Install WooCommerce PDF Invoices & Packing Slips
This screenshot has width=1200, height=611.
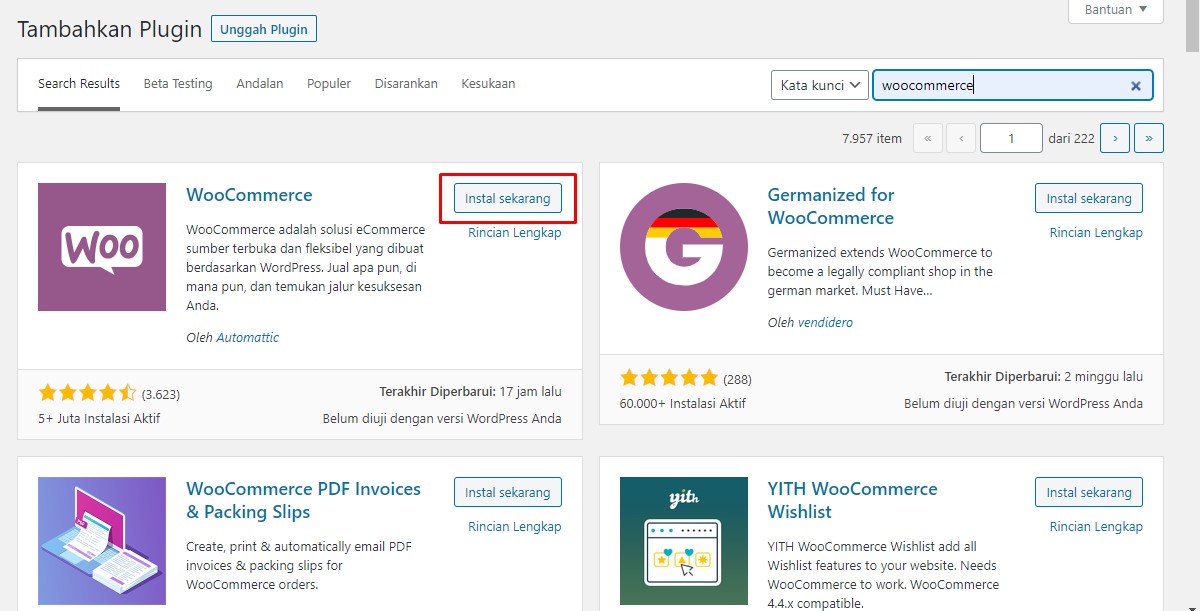(x=508, y=492)
